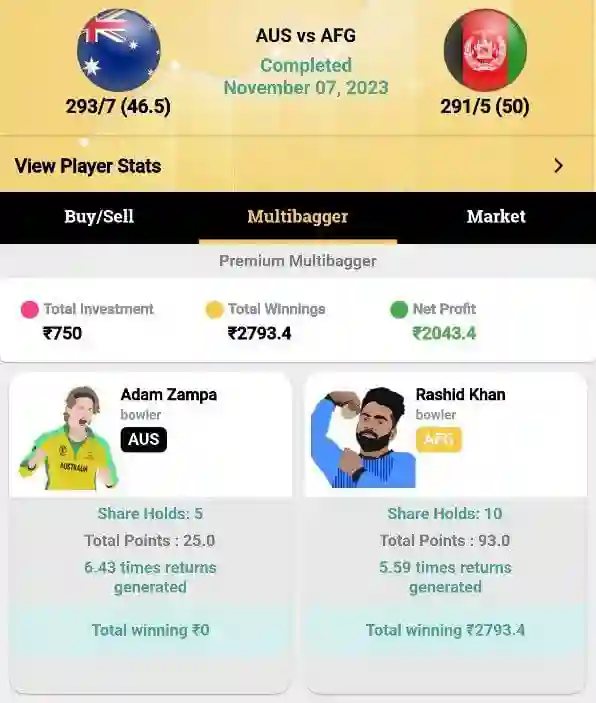Click Rashid Khan's player illustration
The height and width of the screenshot is (703, 596).
click(363, 438)
